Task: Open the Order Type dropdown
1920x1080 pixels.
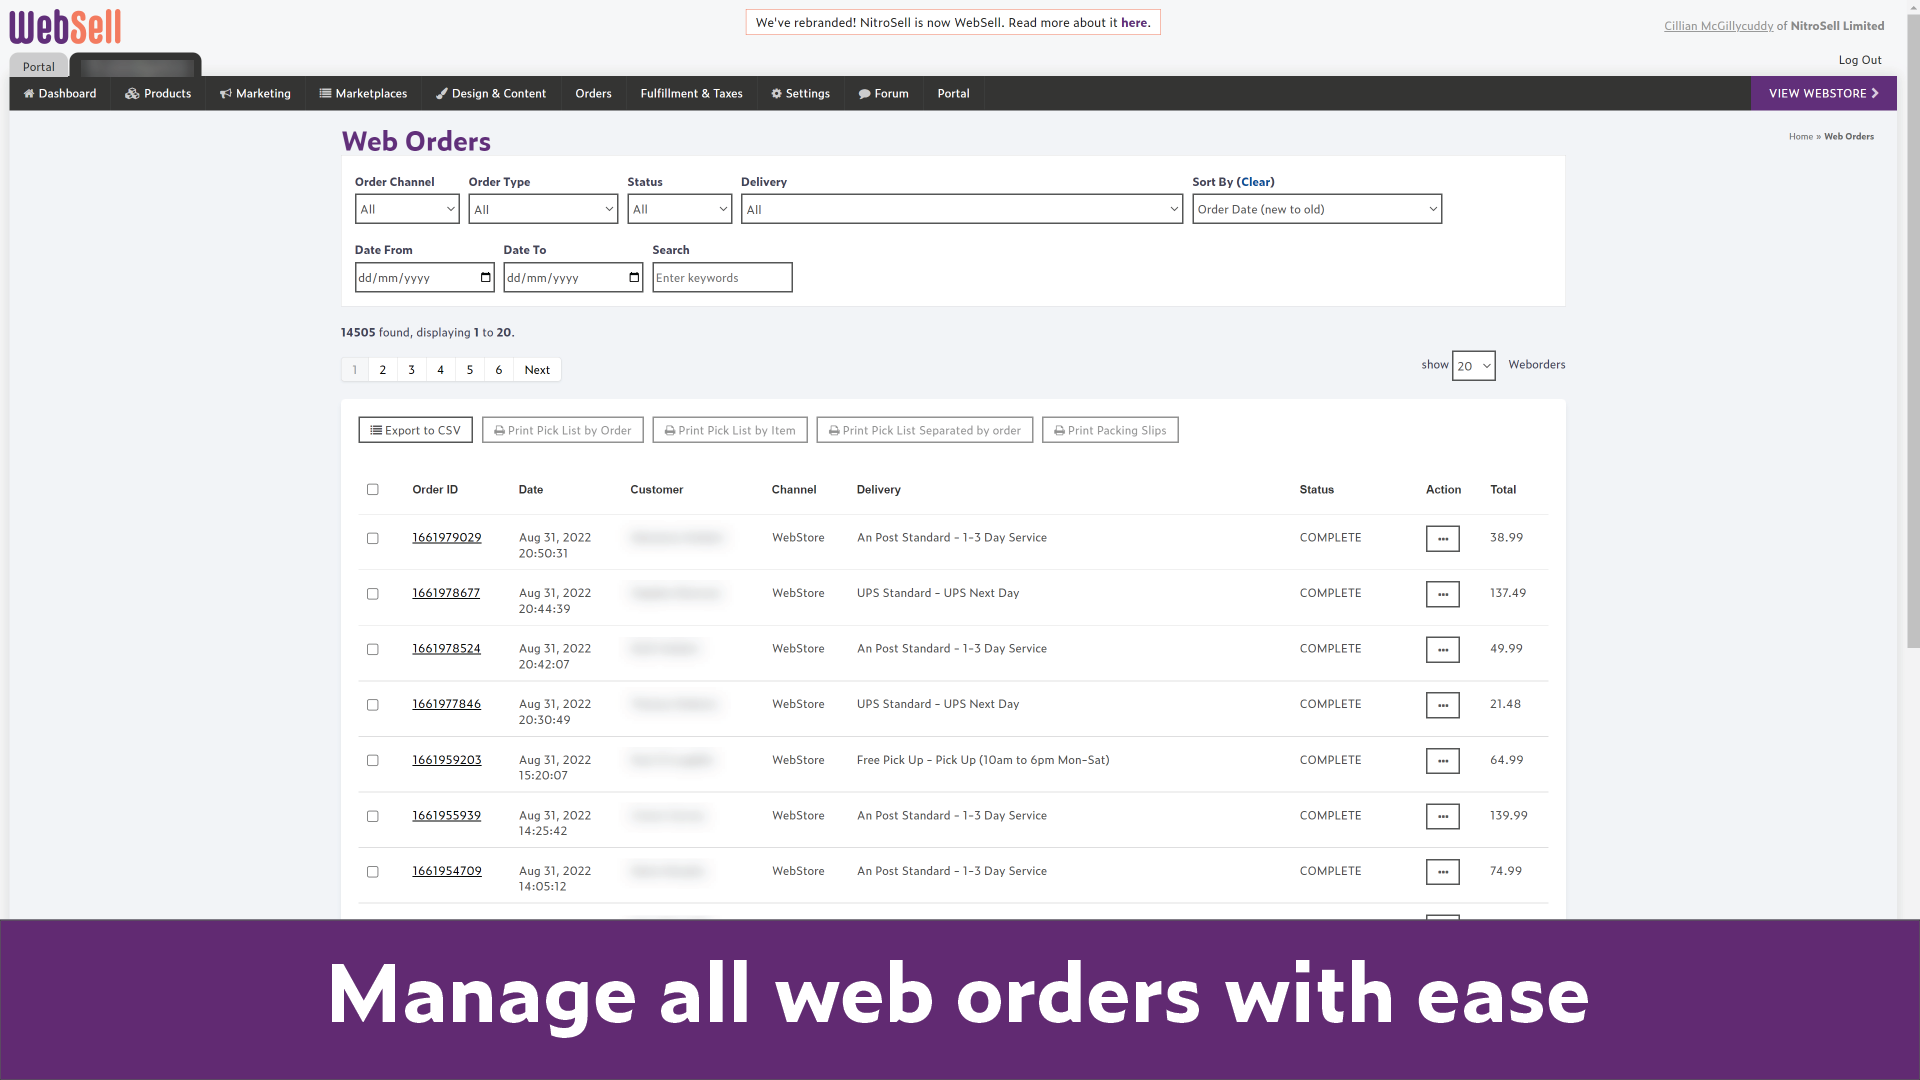Action: tap(542, 208)
